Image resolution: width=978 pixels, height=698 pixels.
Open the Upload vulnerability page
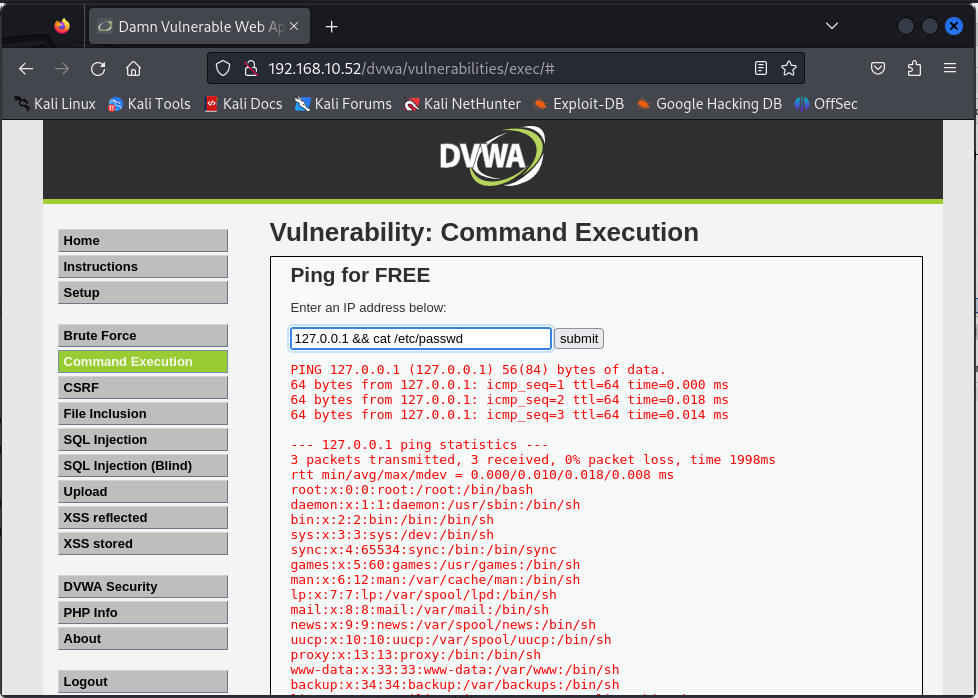point(143,492)
